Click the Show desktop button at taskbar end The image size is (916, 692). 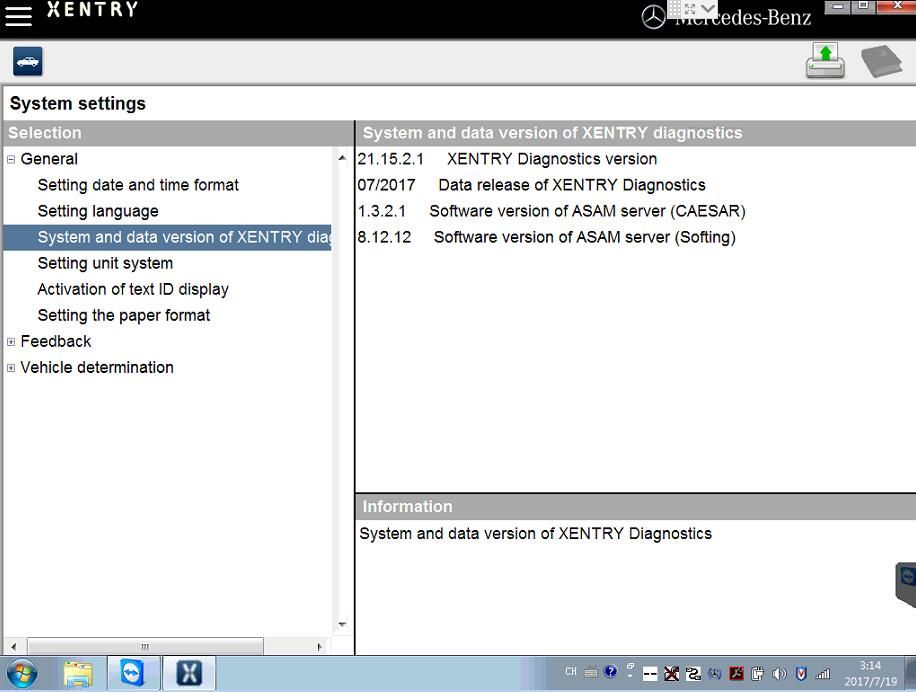(x=911, y=673)
